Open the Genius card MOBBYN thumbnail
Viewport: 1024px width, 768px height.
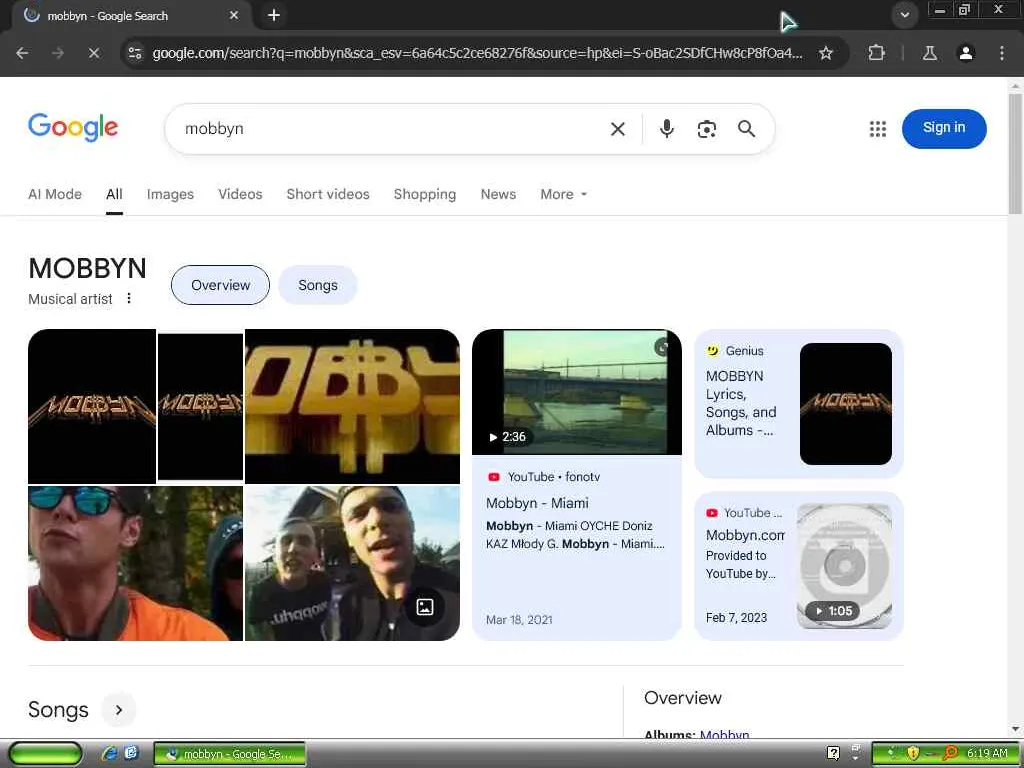pyautogui.click(x=846, y=404)
